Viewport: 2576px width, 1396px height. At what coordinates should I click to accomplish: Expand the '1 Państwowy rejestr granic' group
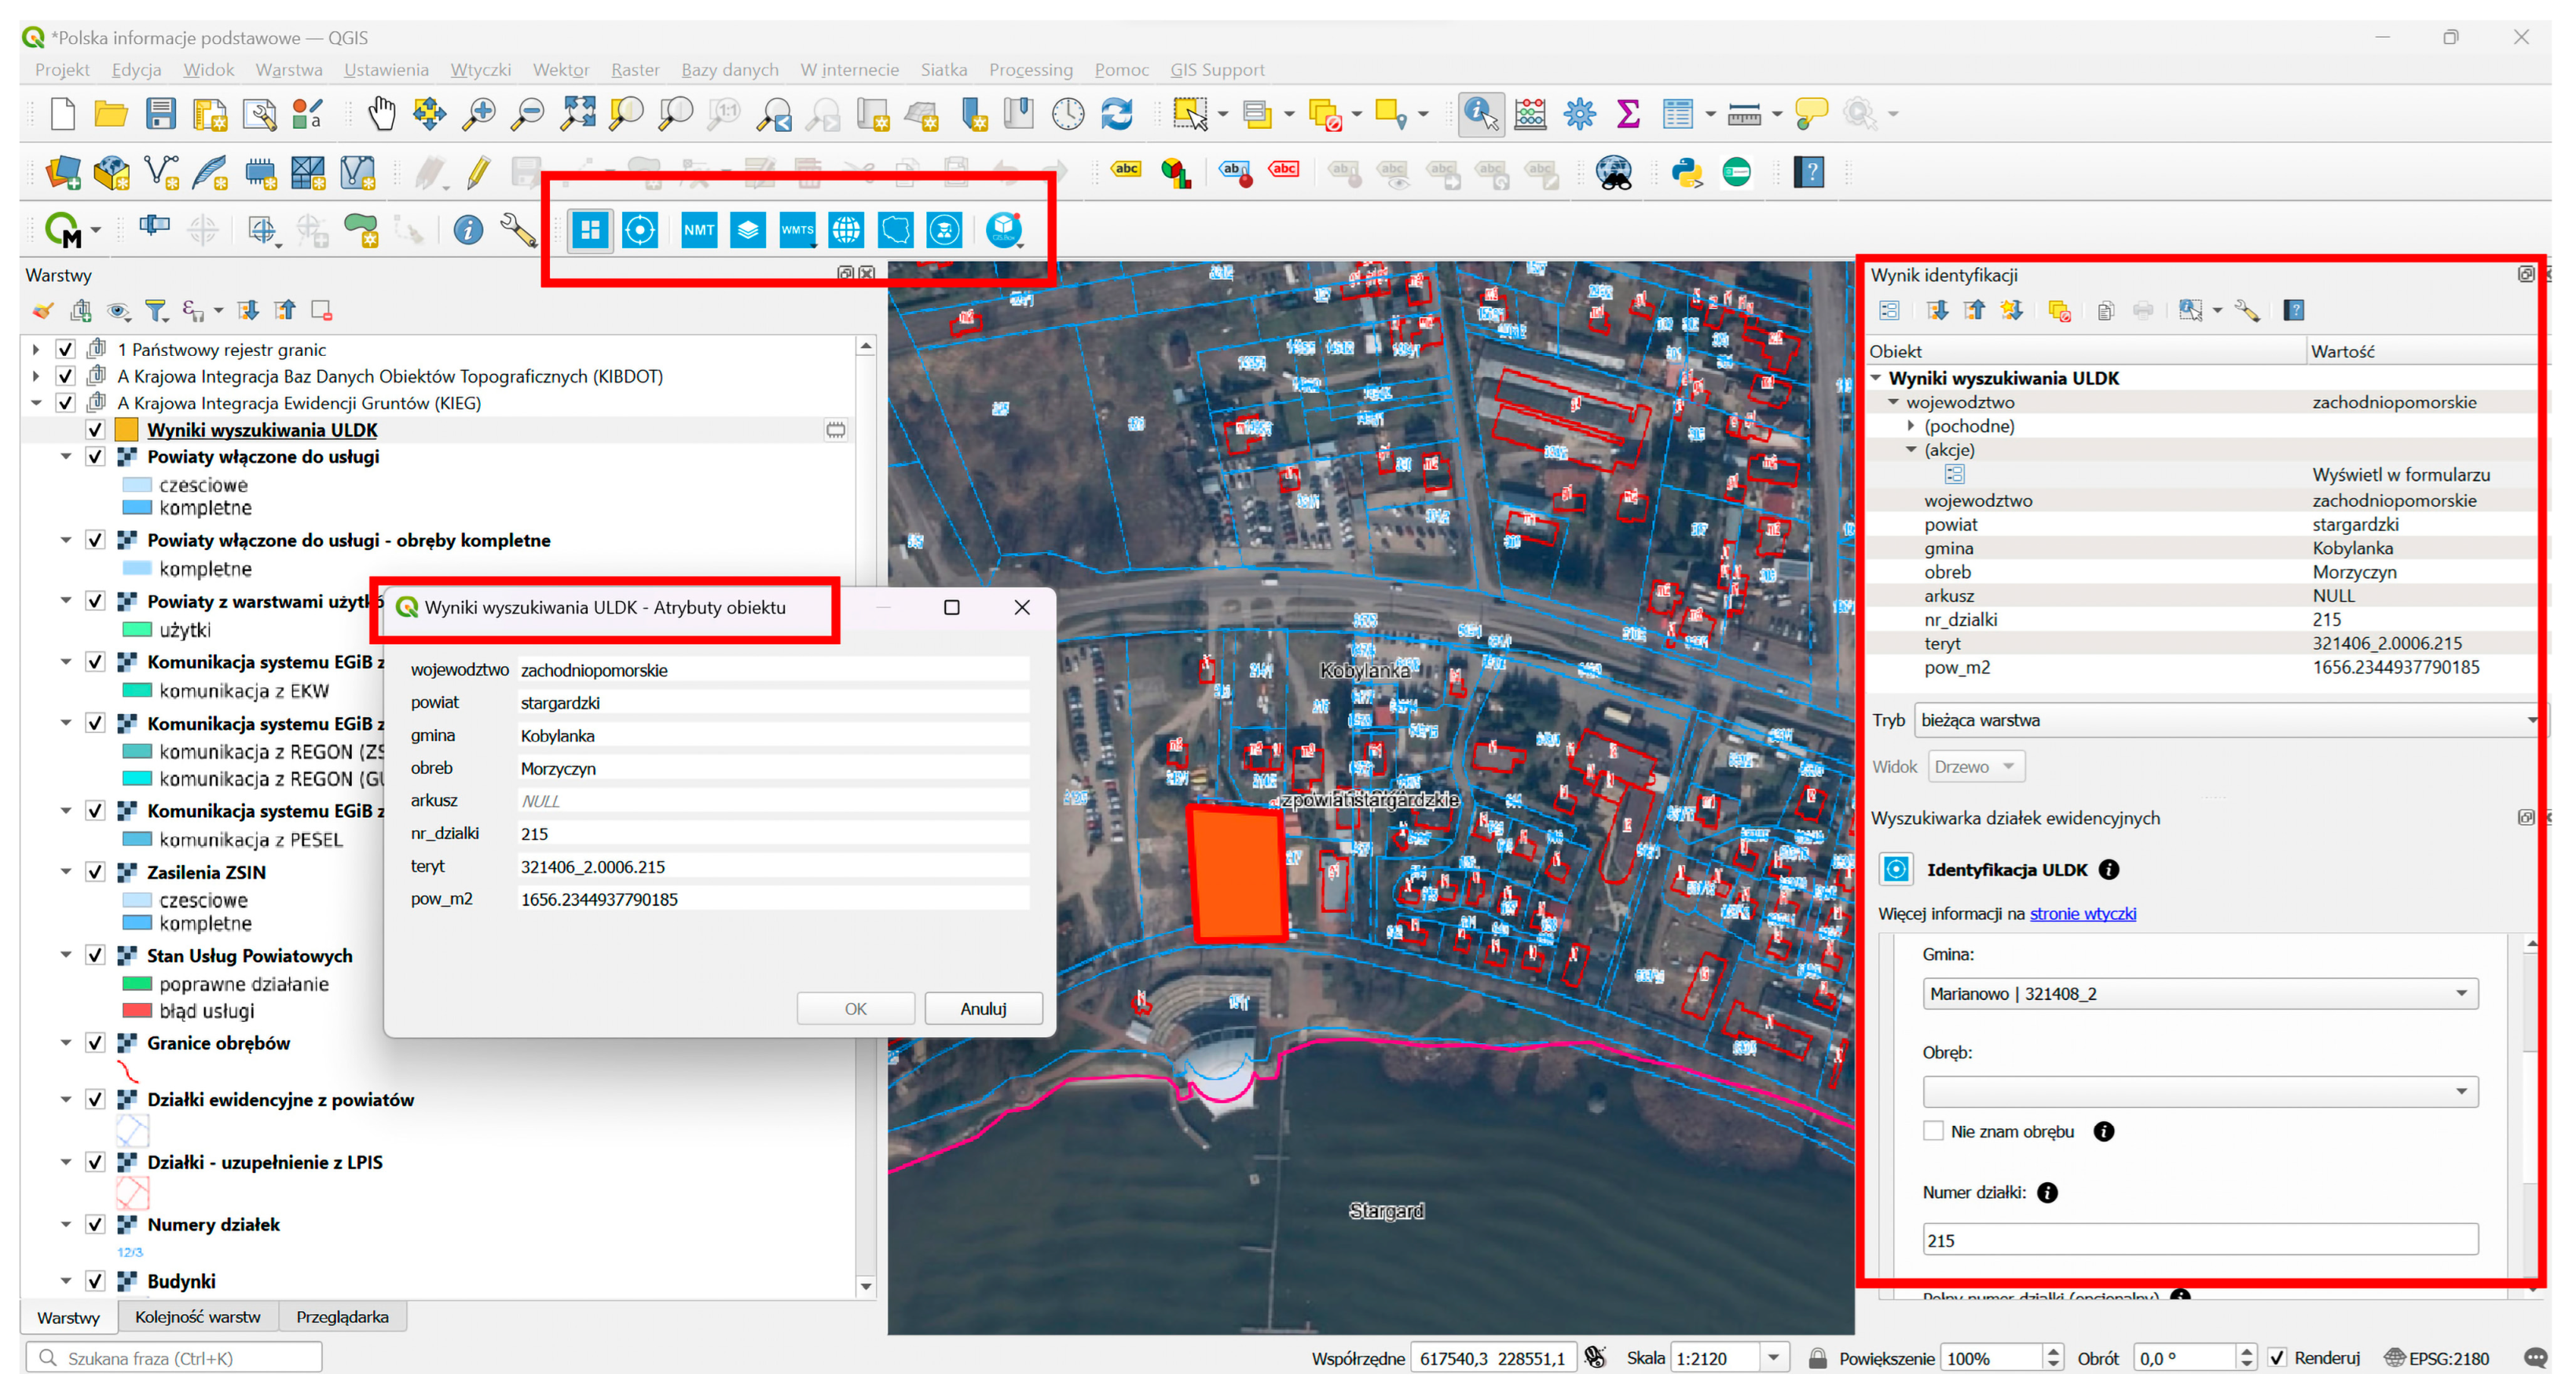point(36,350)
